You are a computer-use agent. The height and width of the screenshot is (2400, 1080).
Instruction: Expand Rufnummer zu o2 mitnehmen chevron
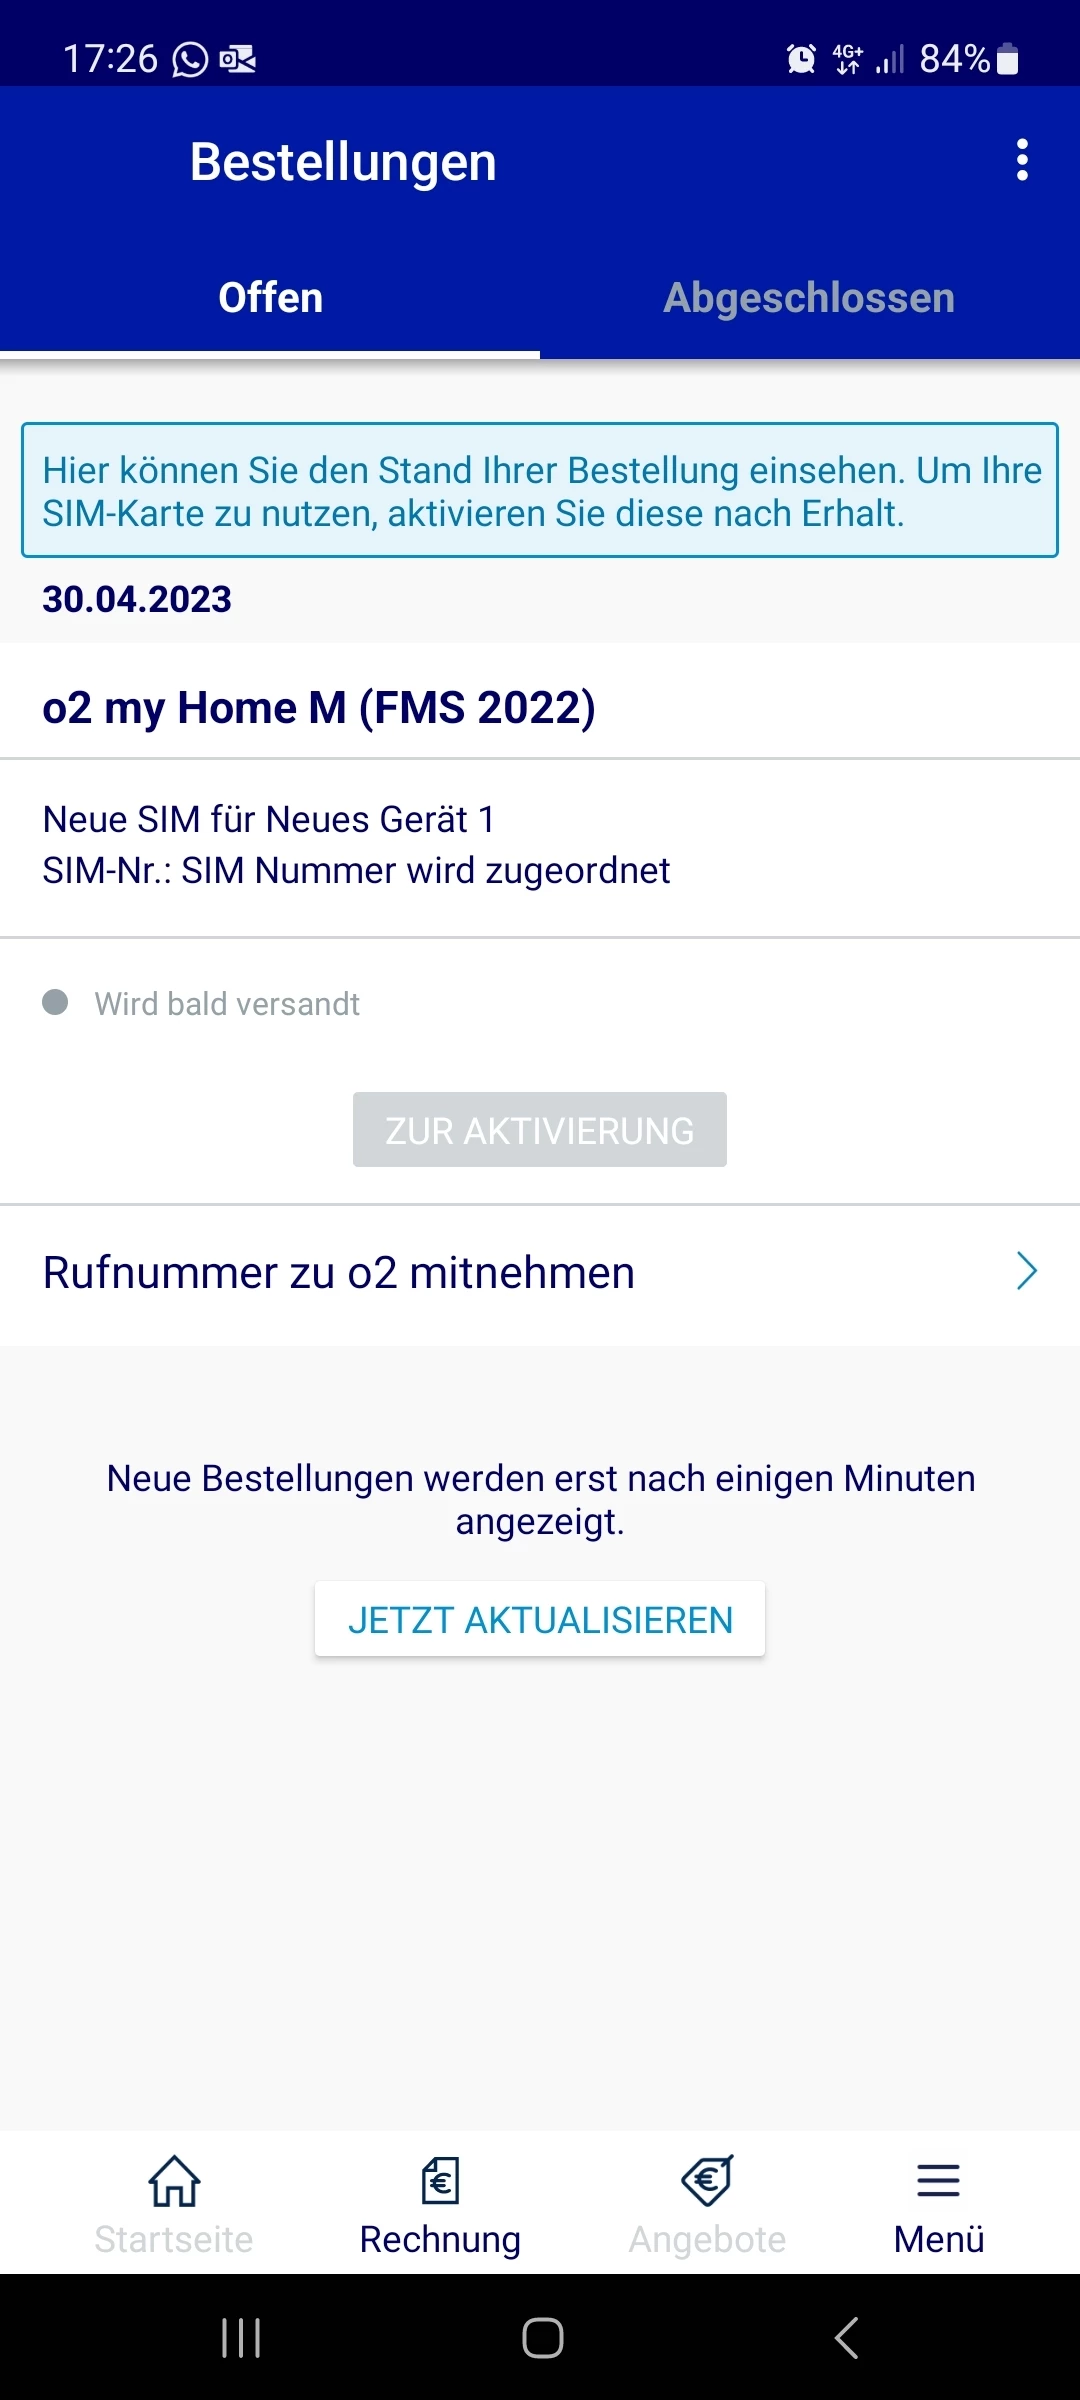[x=1027, y=1272]
